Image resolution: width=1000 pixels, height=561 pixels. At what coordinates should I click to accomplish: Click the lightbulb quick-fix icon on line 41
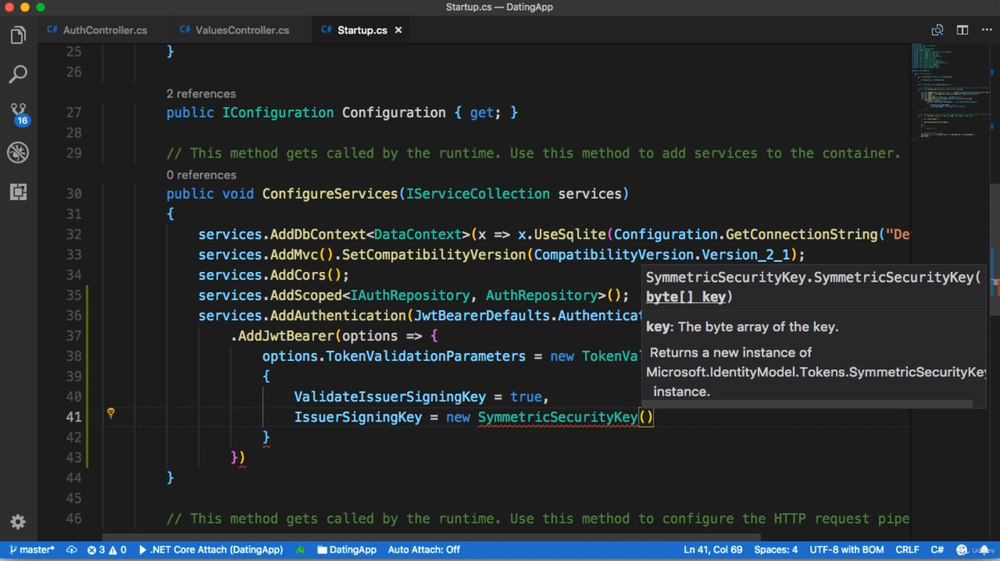[111, 413]
